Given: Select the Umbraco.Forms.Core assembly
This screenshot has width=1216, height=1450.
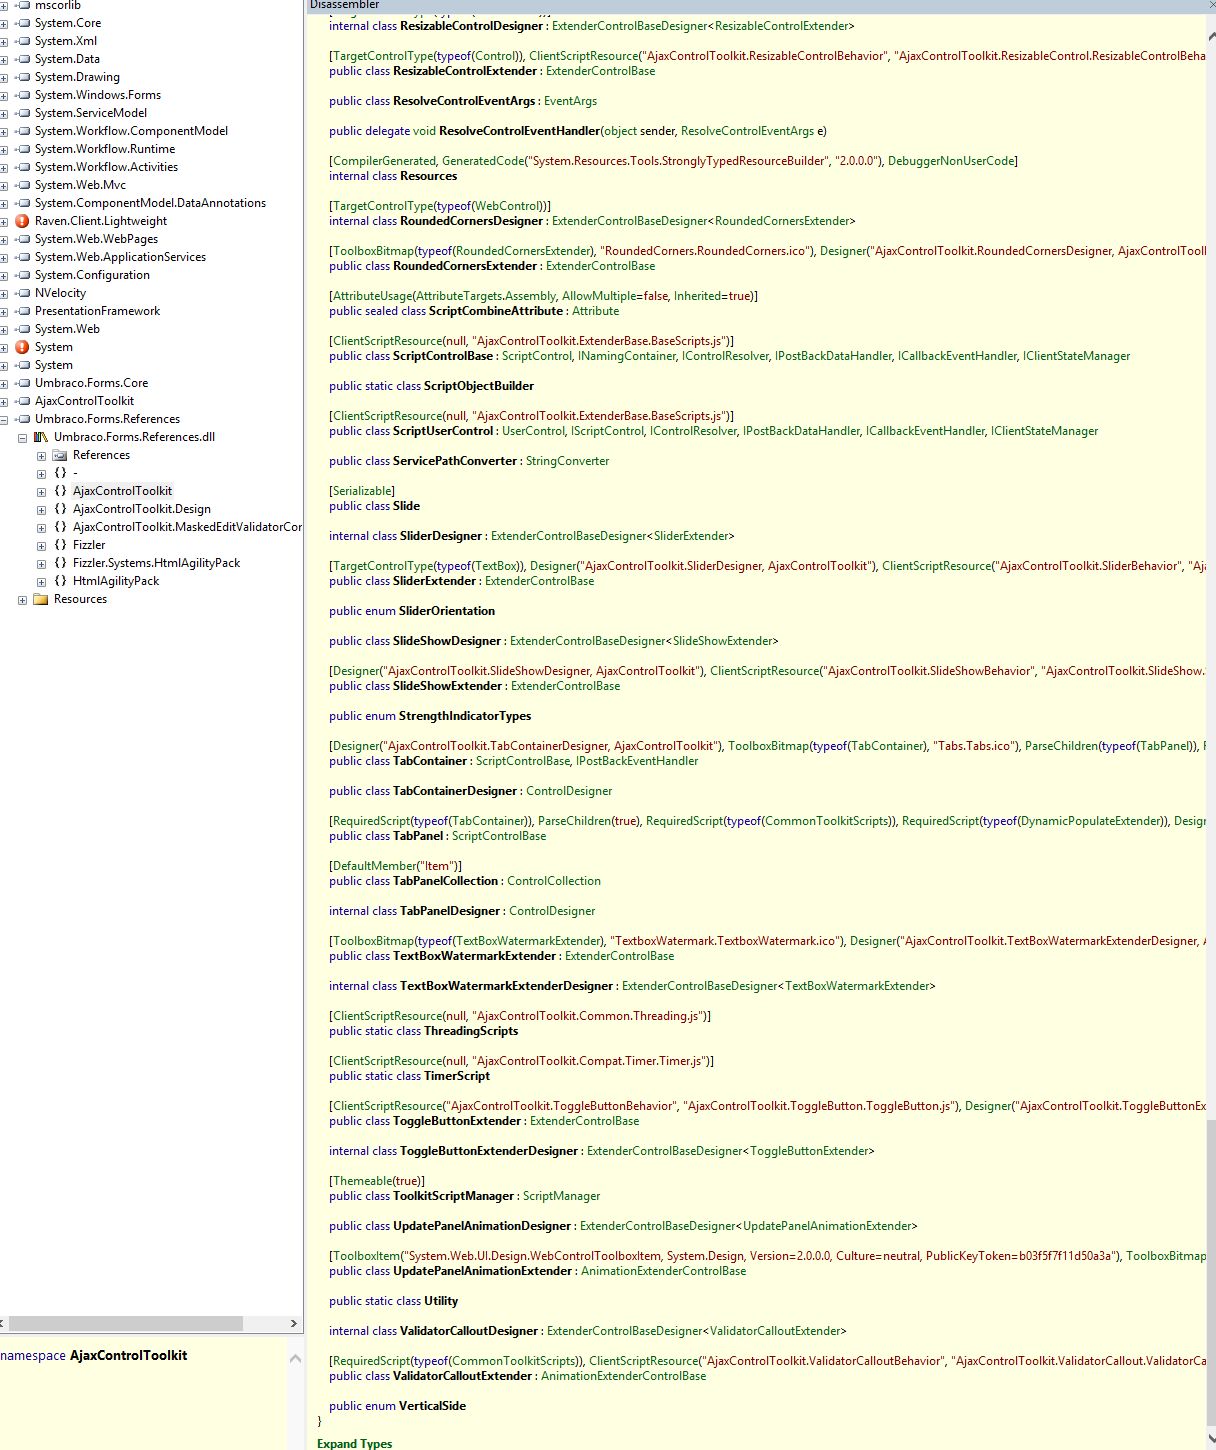Looking at the screenshot, I should 91,383.
